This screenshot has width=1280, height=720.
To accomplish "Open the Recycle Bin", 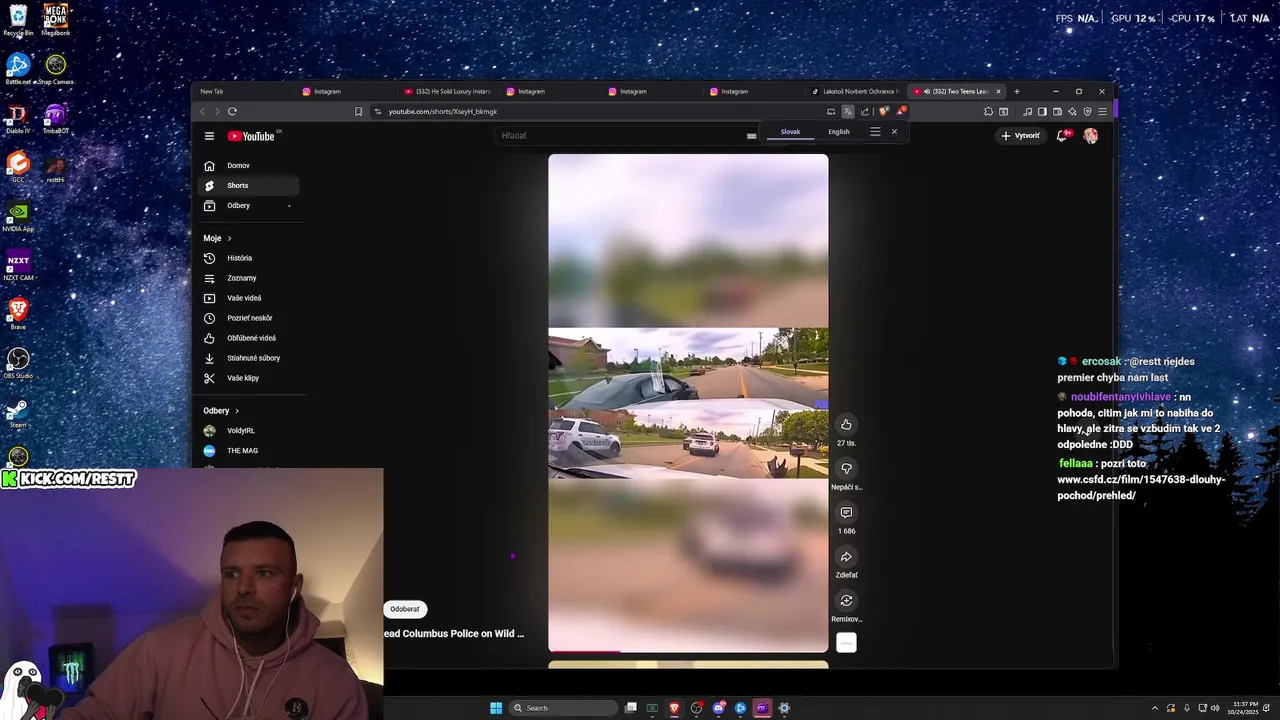I will click(x=18, y=20).
